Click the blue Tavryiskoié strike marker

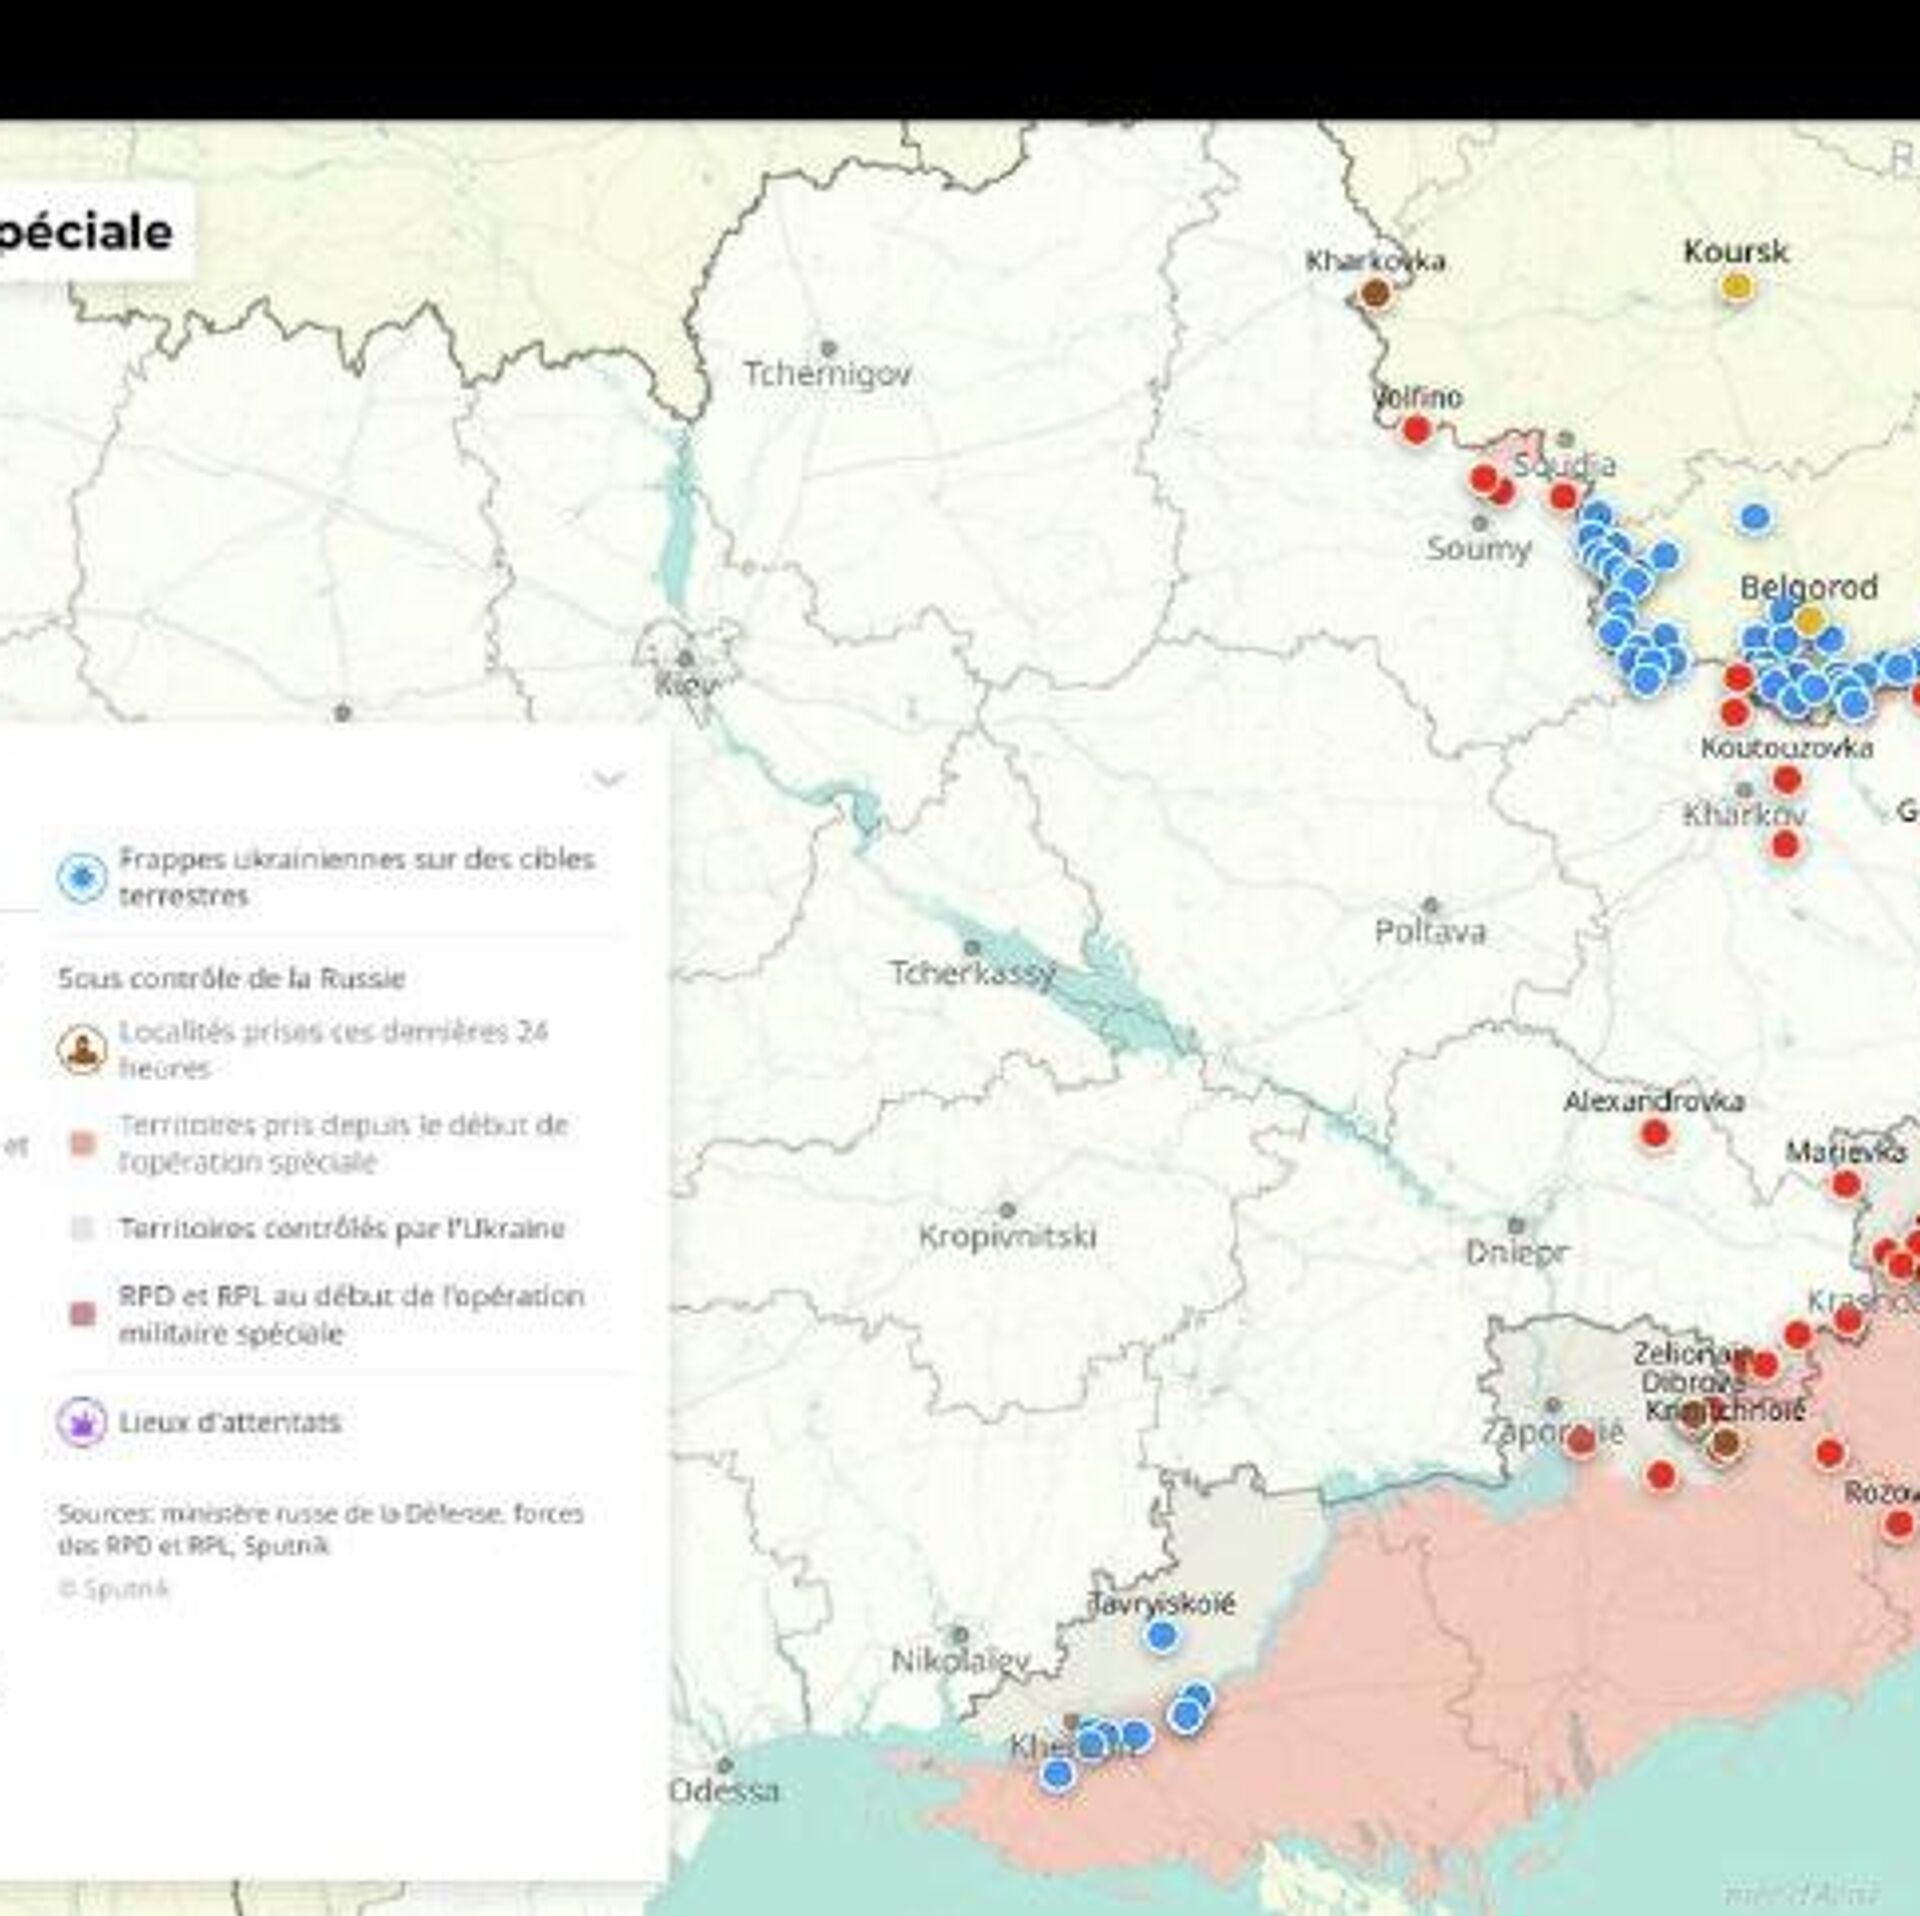[1161, 1636]
